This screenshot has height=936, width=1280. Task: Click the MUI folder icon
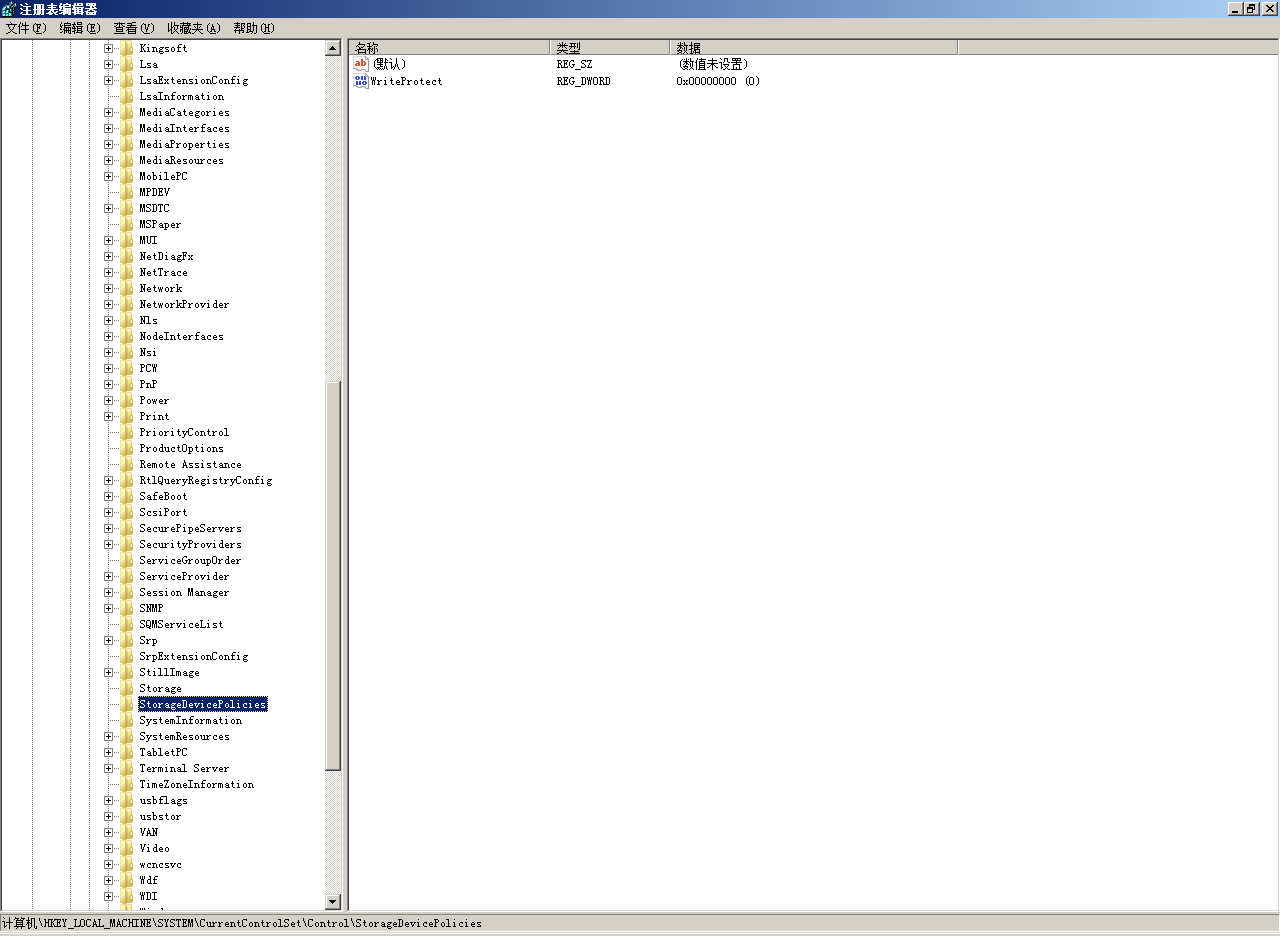click(126, 240)
